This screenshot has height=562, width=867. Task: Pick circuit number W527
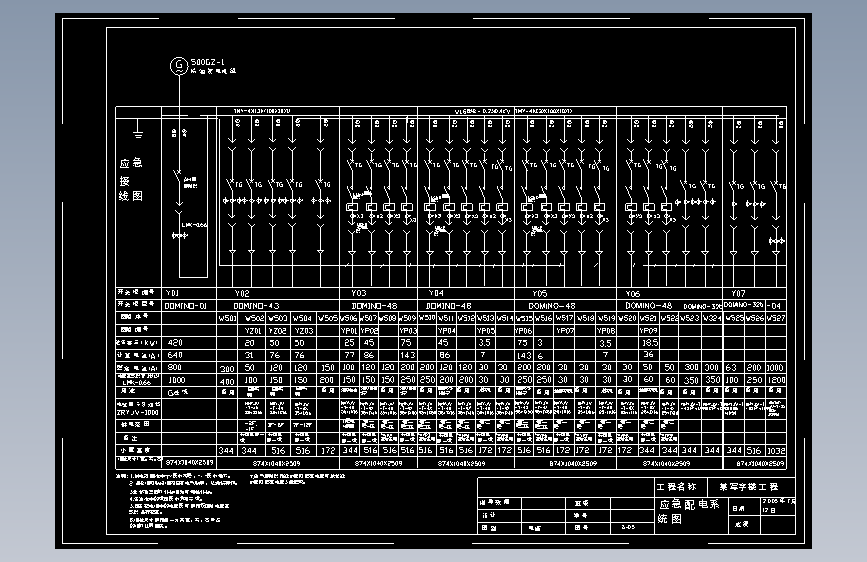[x=776, y=318]
